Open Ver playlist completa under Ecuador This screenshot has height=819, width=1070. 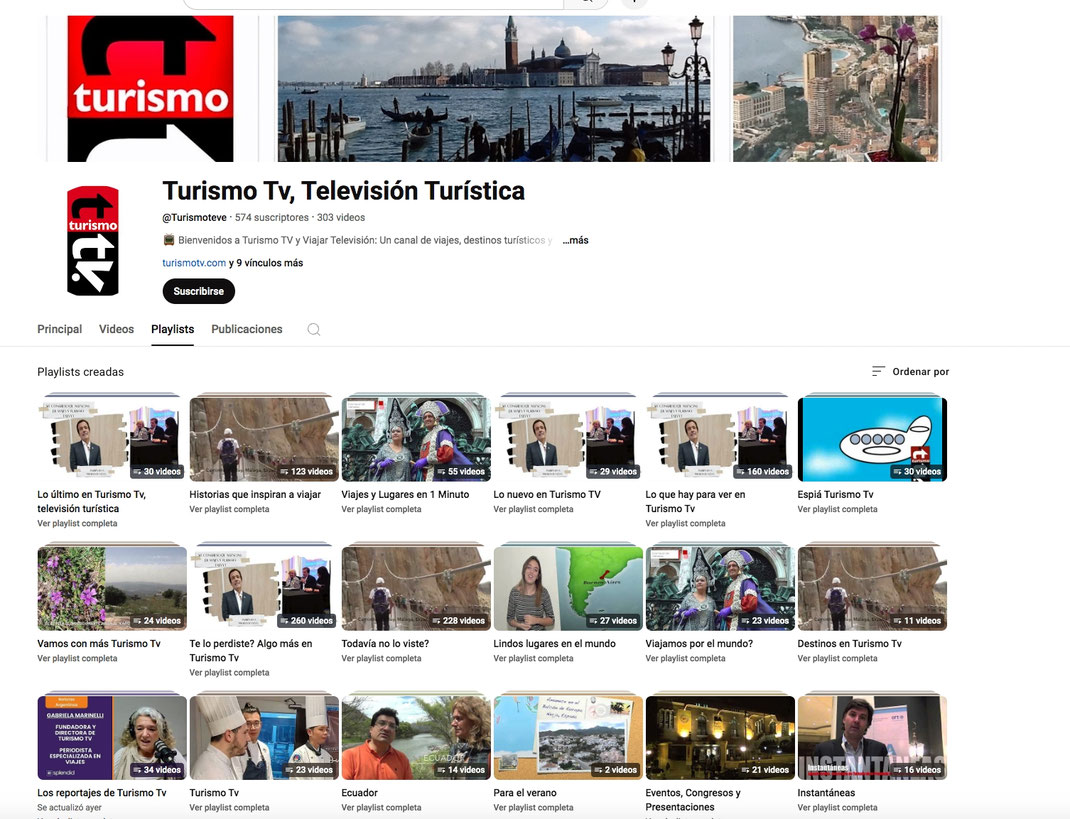click(x=381, y=807)
